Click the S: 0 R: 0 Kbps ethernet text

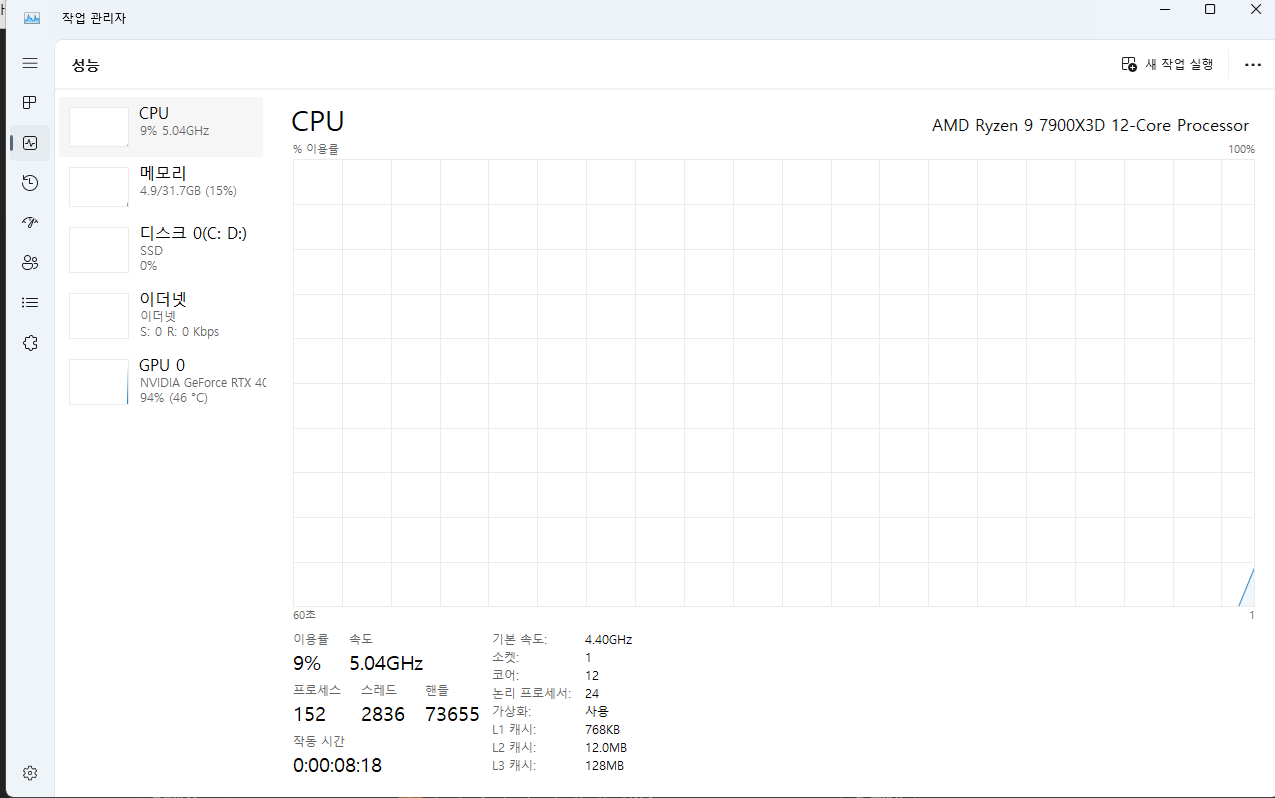tap(179, 331)
